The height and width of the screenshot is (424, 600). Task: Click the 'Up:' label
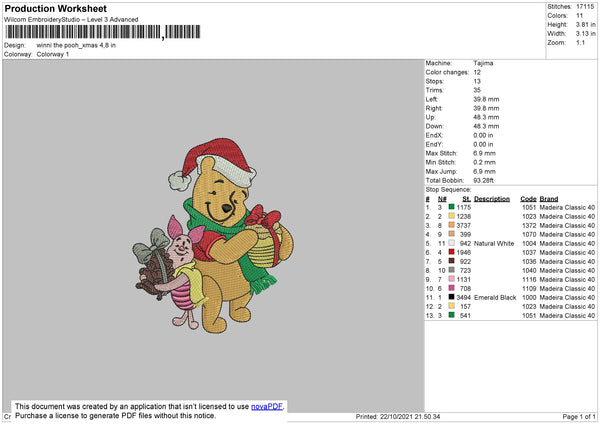430,117
